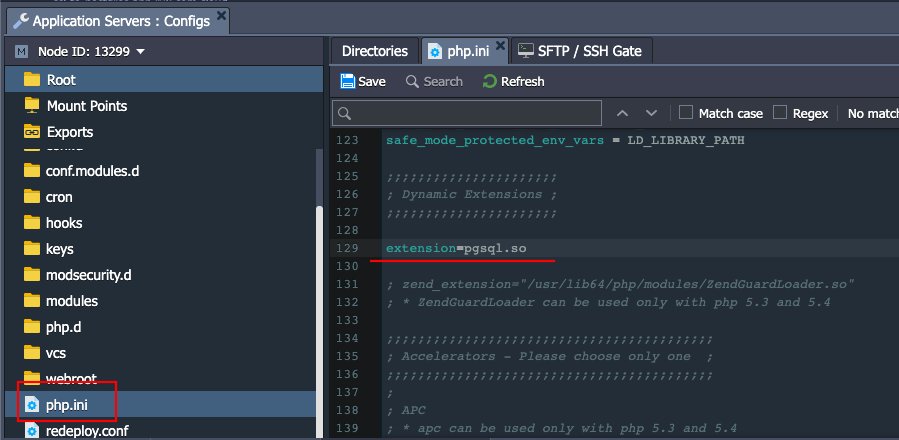
Task: Click line 129 extension=pgsql.so
Action: click(456, 248)
